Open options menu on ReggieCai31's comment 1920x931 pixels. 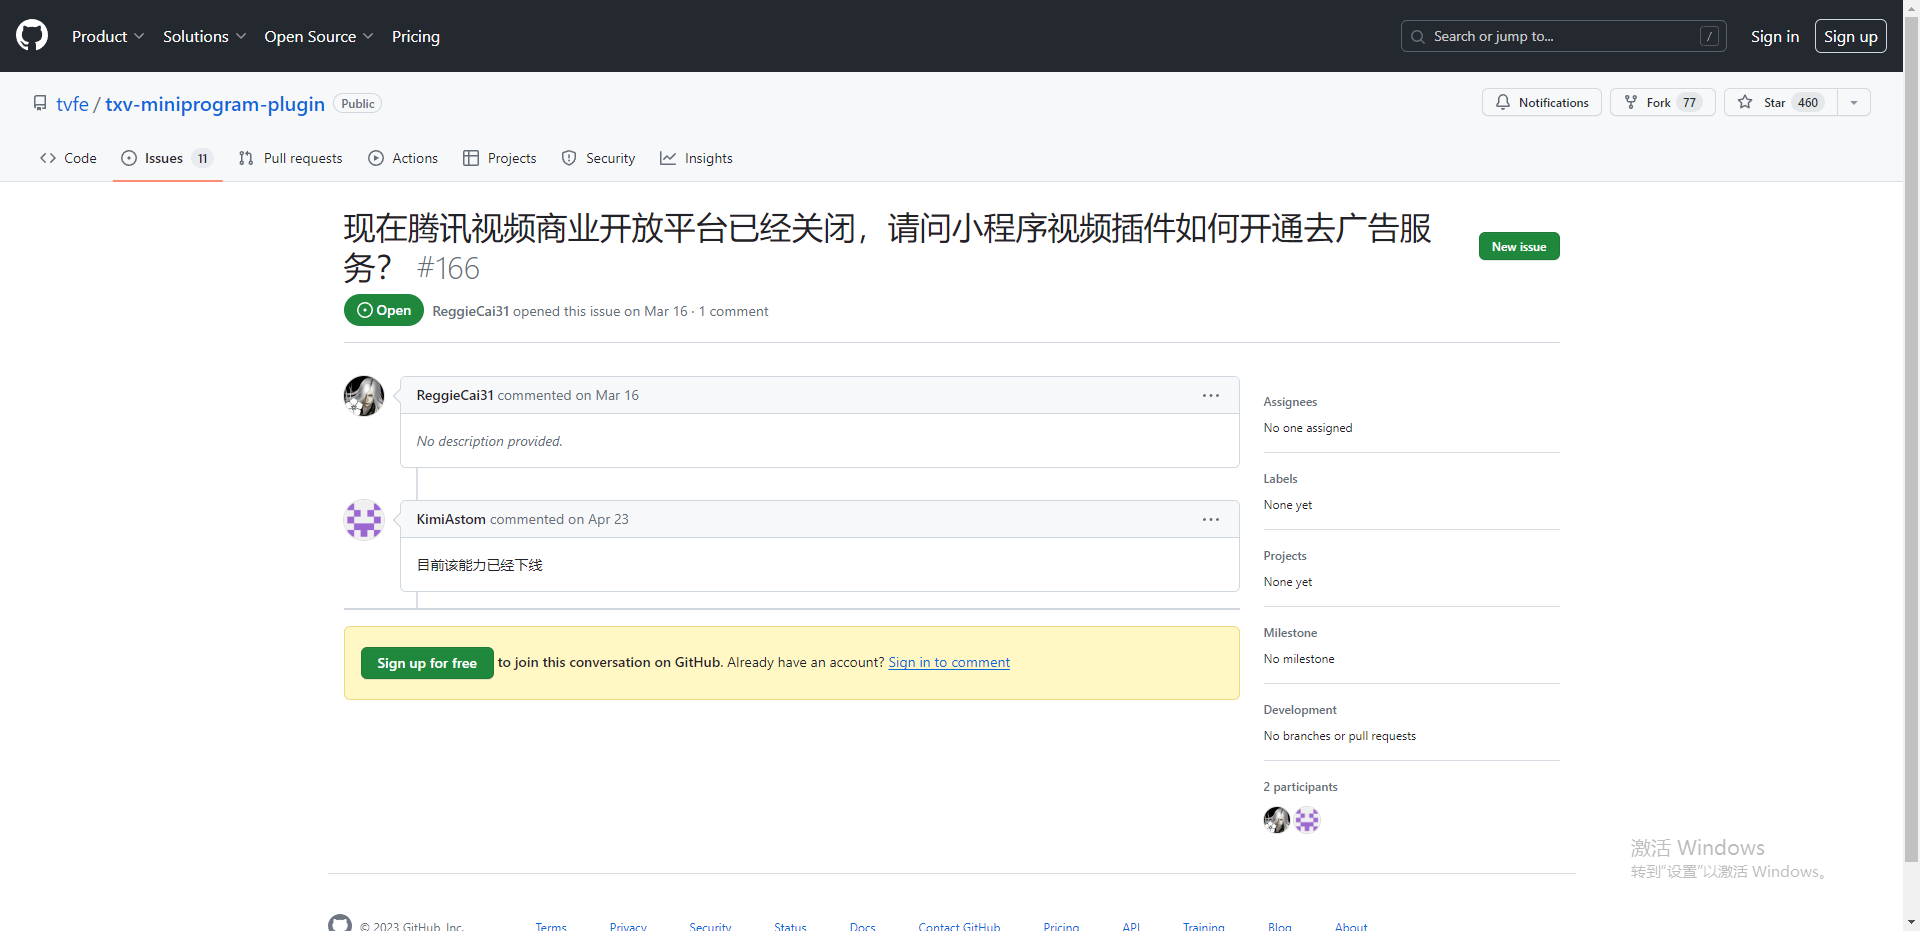1210,395
